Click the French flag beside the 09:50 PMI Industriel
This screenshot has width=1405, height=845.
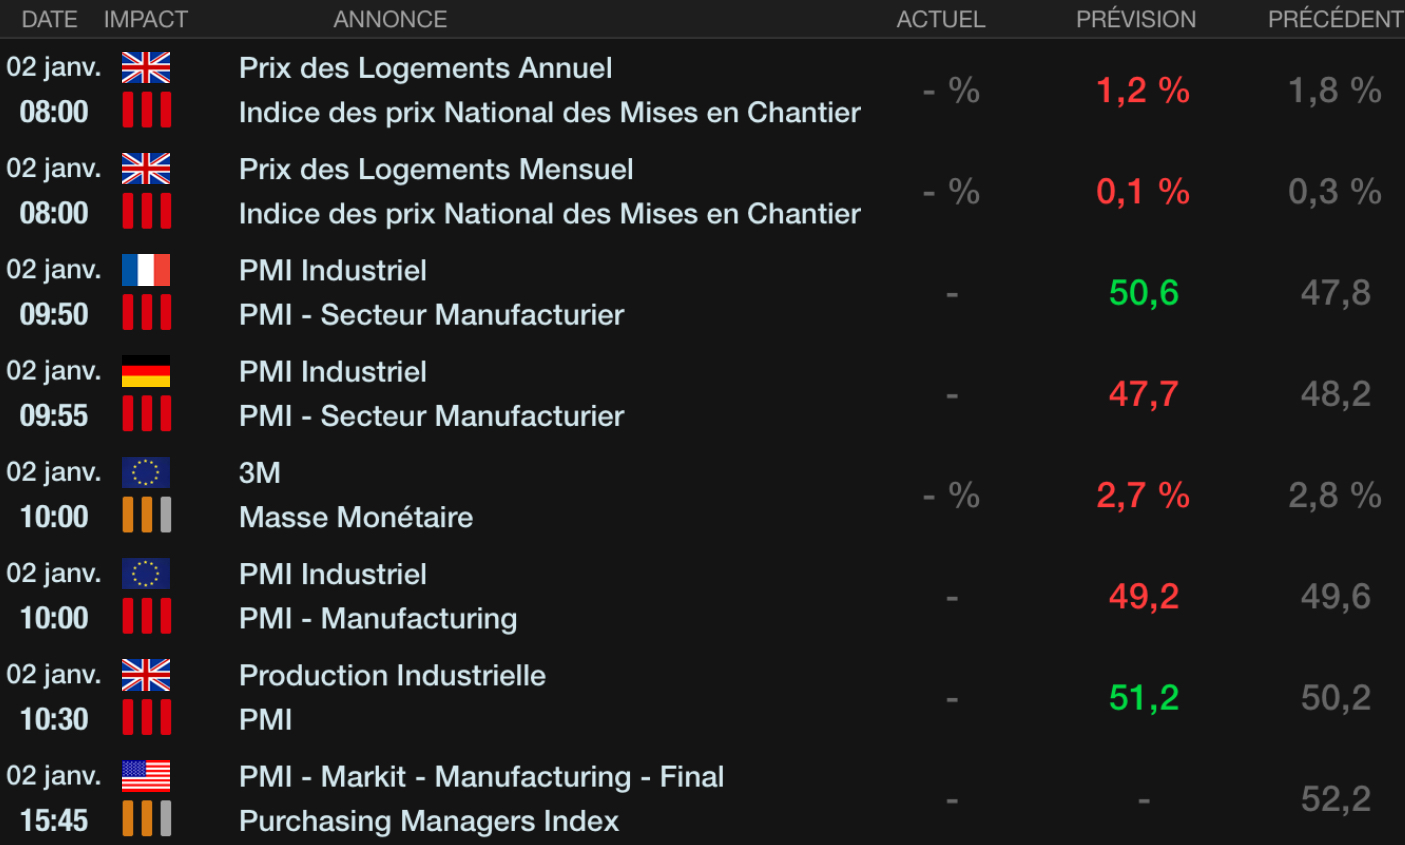146,270
